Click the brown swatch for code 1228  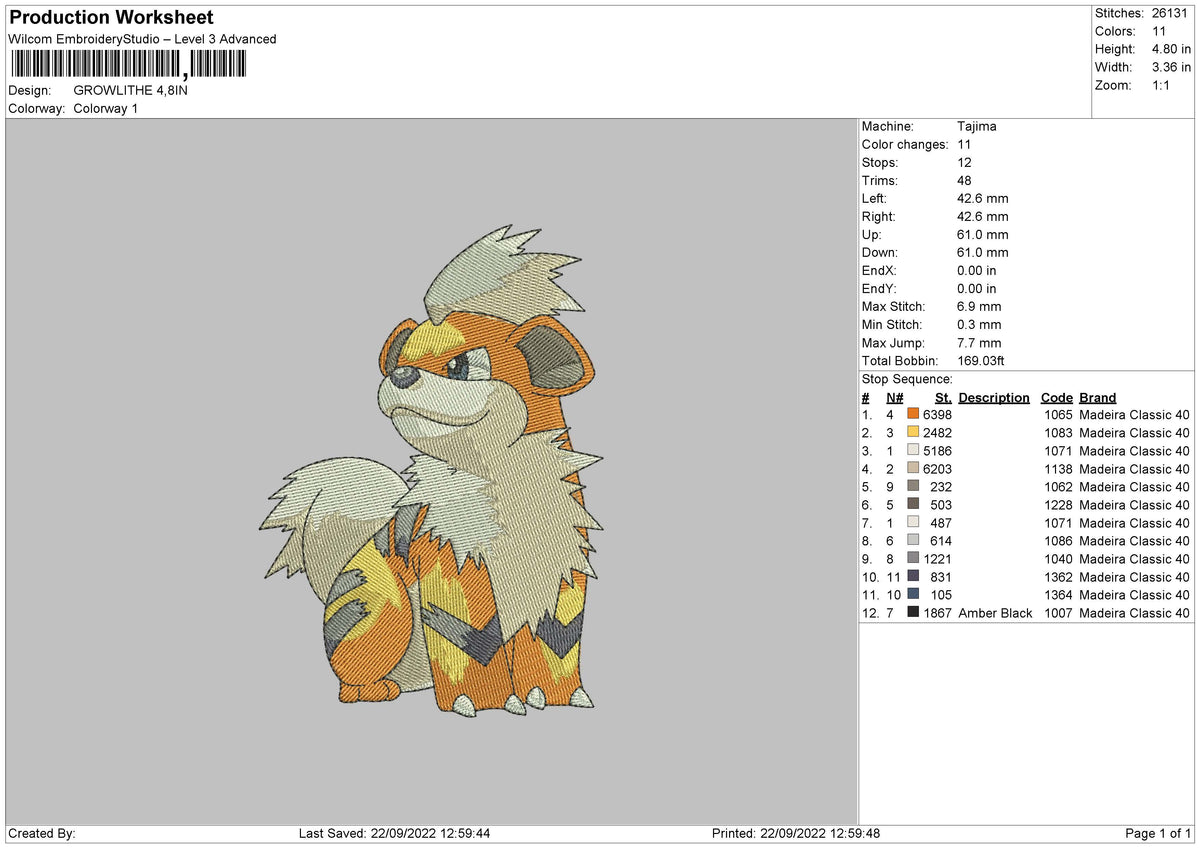pyautogui.click(x=912, y=505)
